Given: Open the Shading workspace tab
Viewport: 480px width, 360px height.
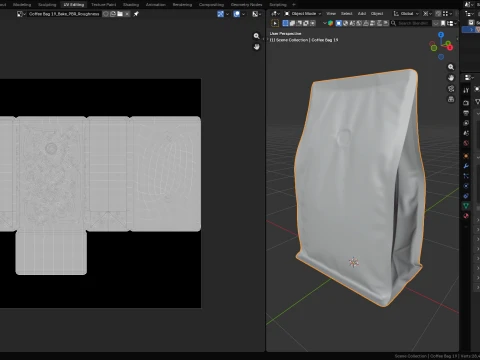Looking at the screenshot, I should [131, 5].
